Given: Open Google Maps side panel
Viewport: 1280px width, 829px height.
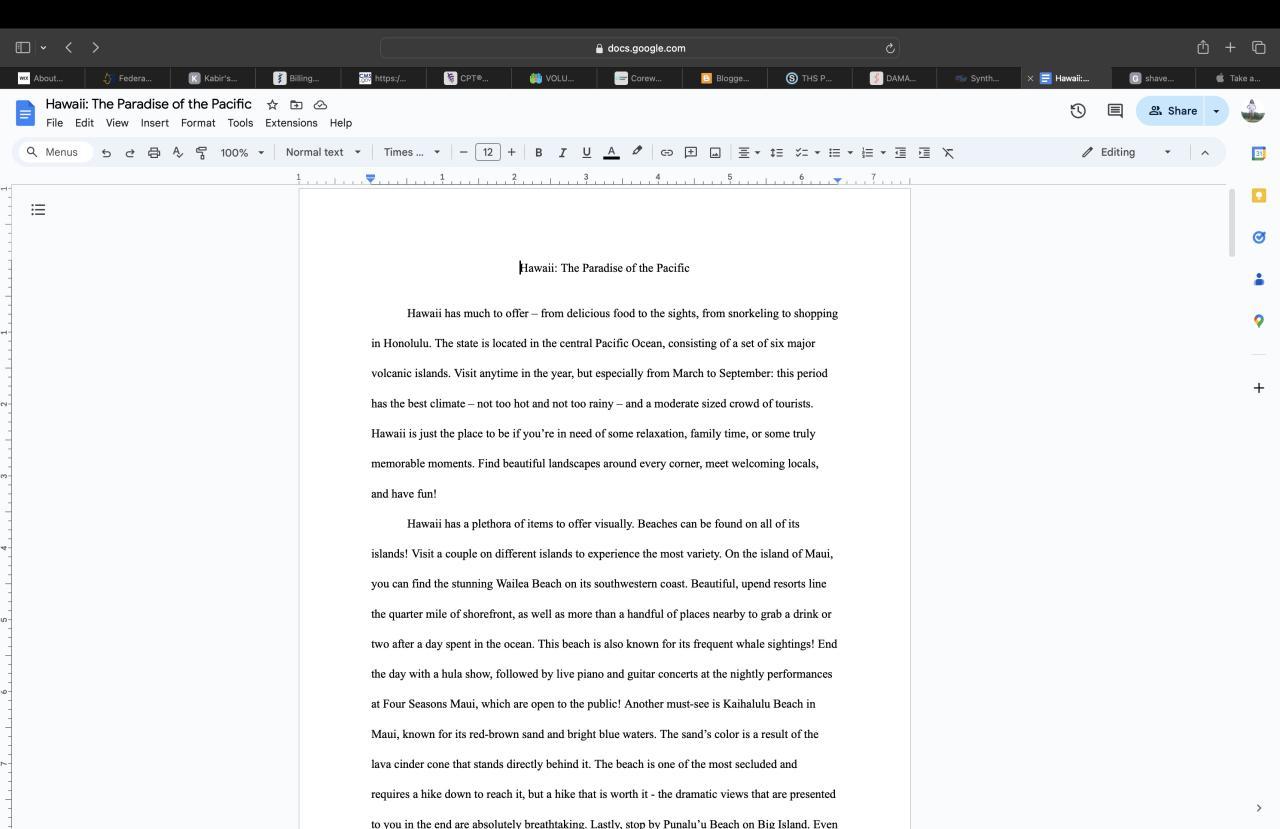Looking at the screenshot, I should (1259, 321).
